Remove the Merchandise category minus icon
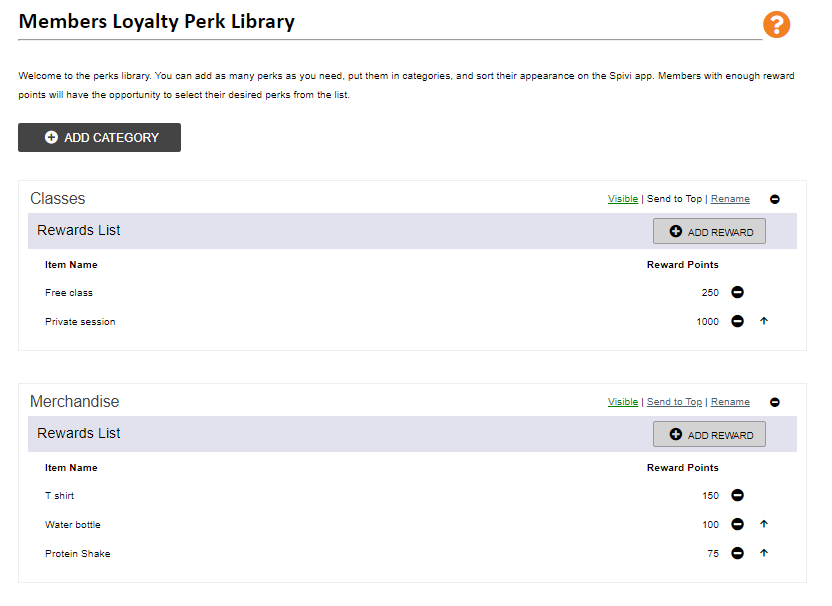Viewport: 832px width, 606px height. [775, 402]
